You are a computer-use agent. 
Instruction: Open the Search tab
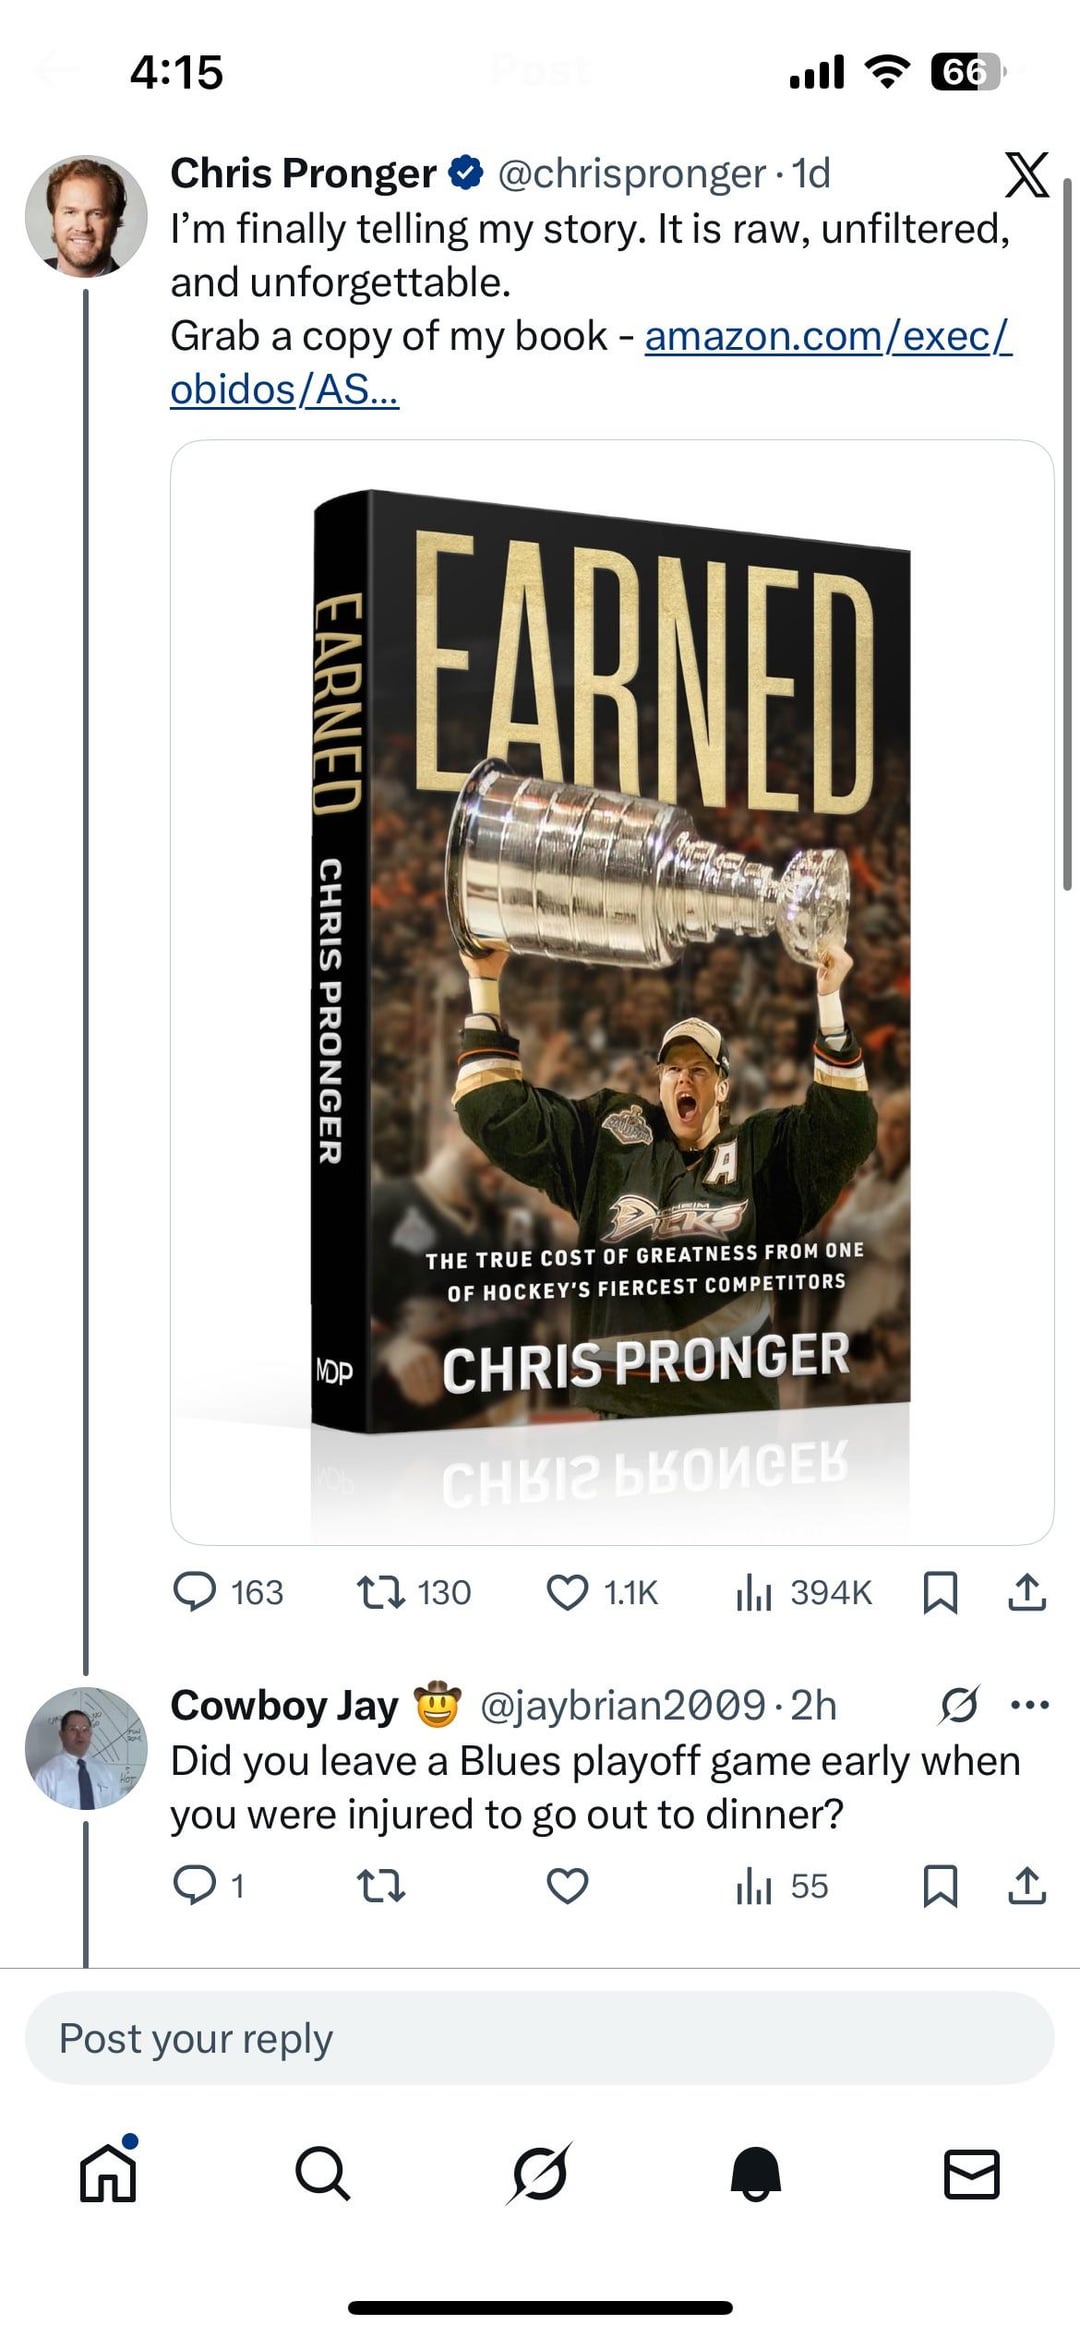point(322,2173)
